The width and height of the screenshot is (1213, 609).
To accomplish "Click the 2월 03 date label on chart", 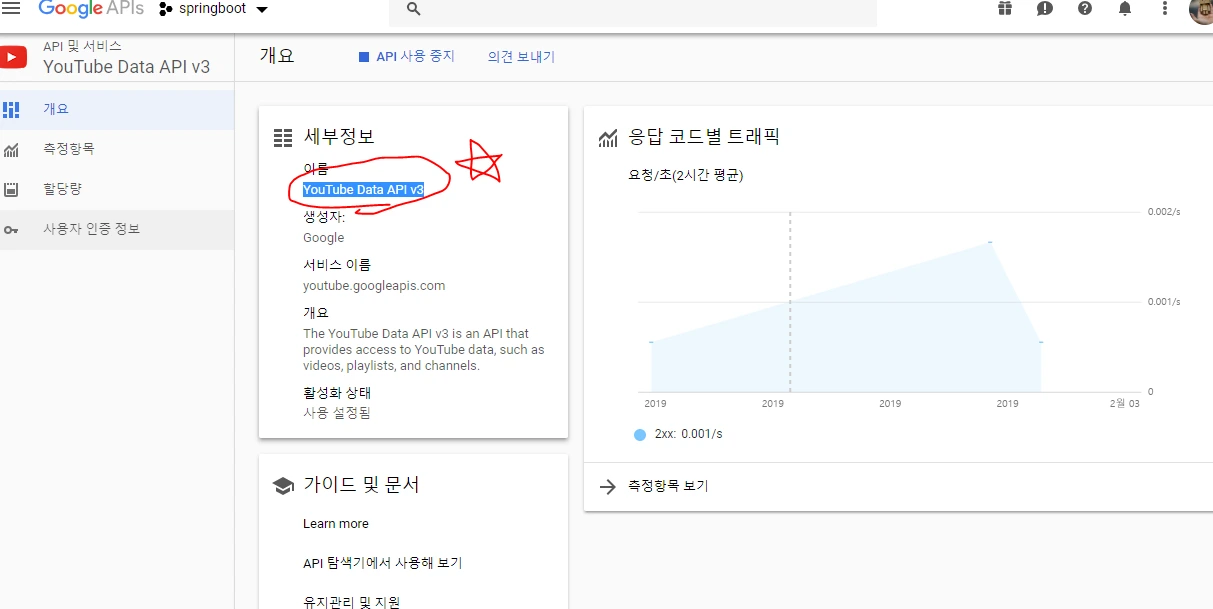I will (1124, 403).
